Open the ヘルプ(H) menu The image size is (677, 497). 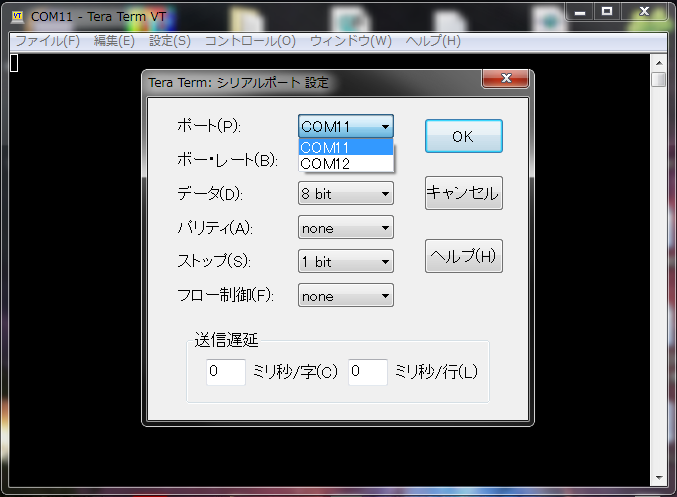(433, 41)
